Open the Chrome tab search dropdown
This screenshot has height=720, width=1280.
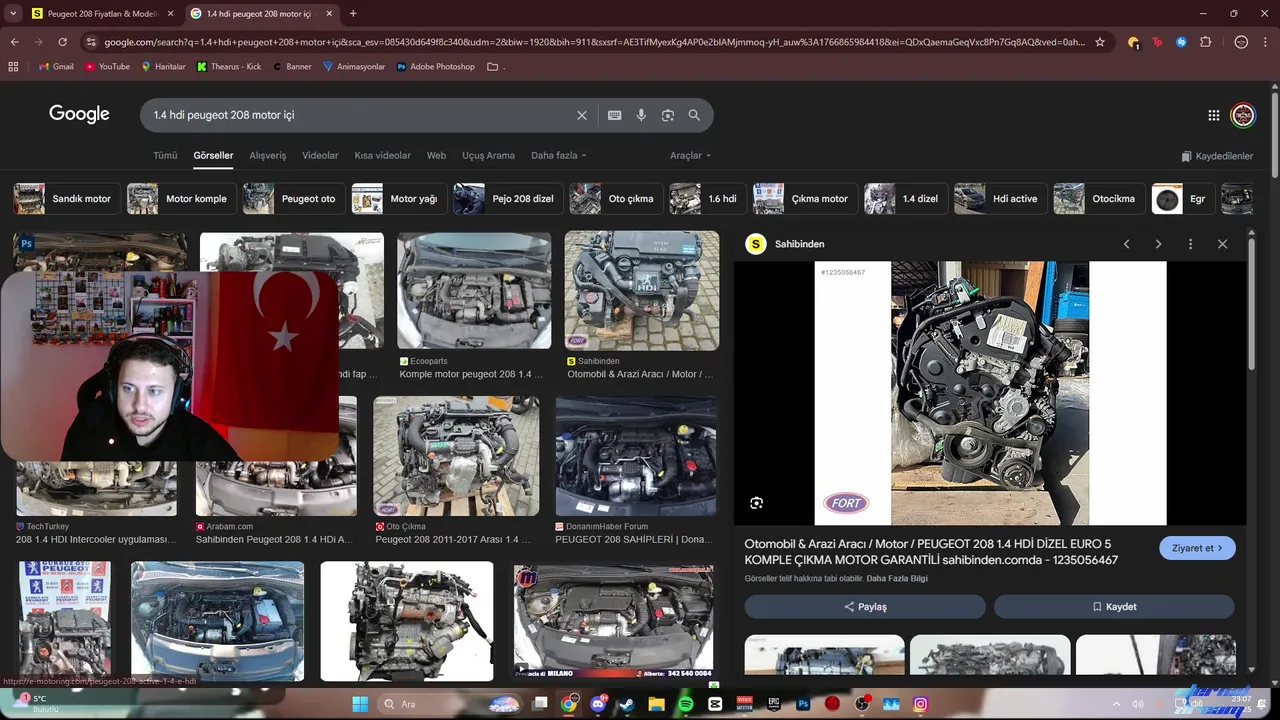pyautogui.click(x=13, y=14)
